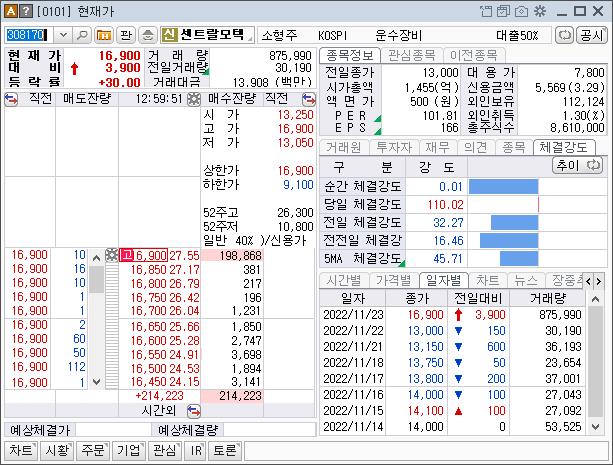Click the 거래량 column header

(x=548, y=298)
